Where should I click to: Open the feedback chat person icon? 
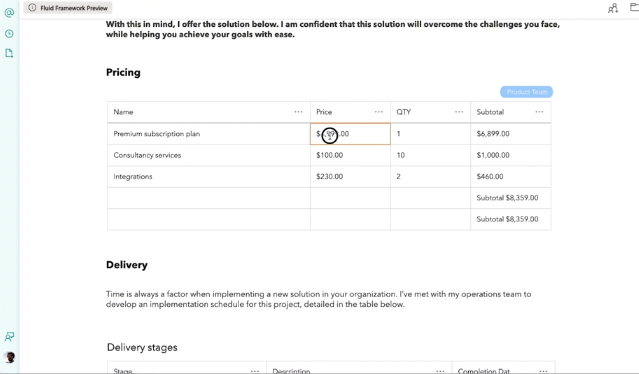coord(9,337)
